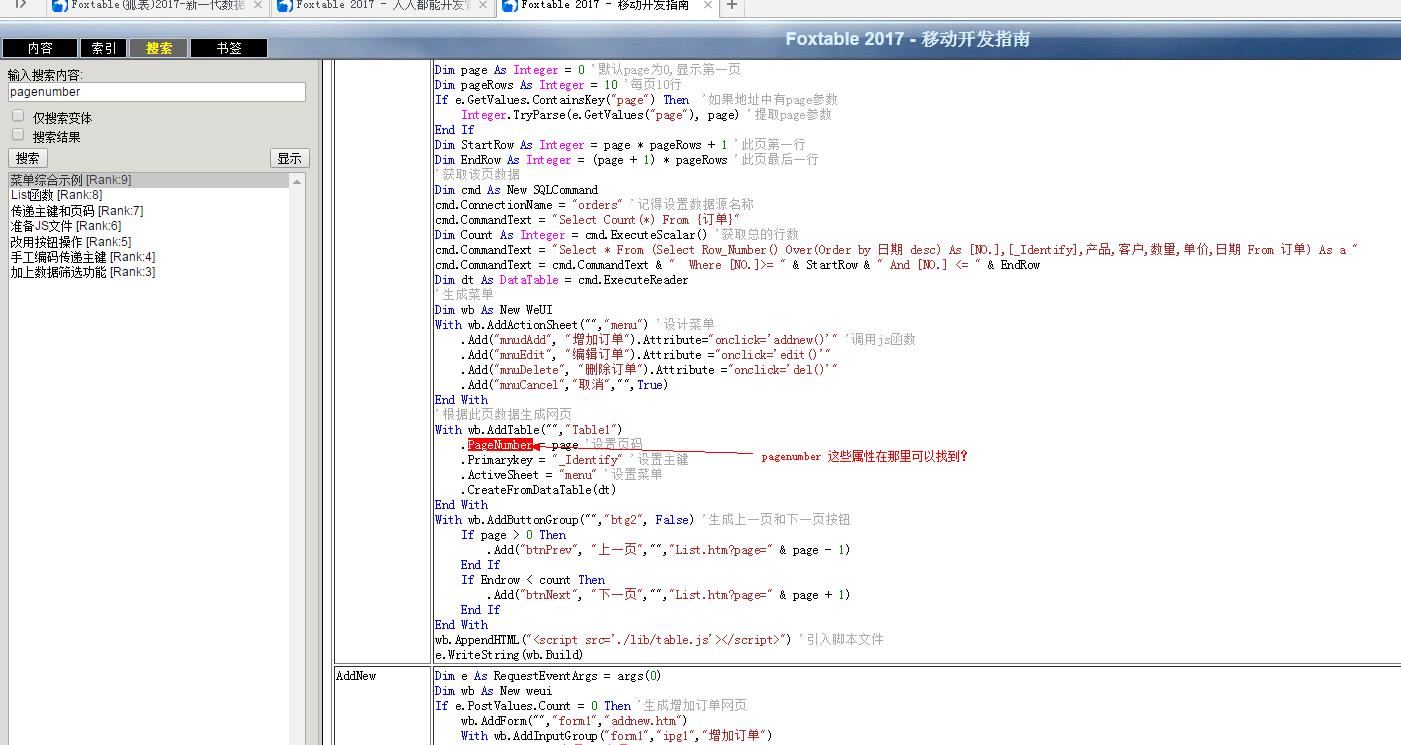Image resolution: width=1401 pixels, height=745 pixels.
Task: Click 'Dim wb As New WeUI' code line
Action: [493, 310]
